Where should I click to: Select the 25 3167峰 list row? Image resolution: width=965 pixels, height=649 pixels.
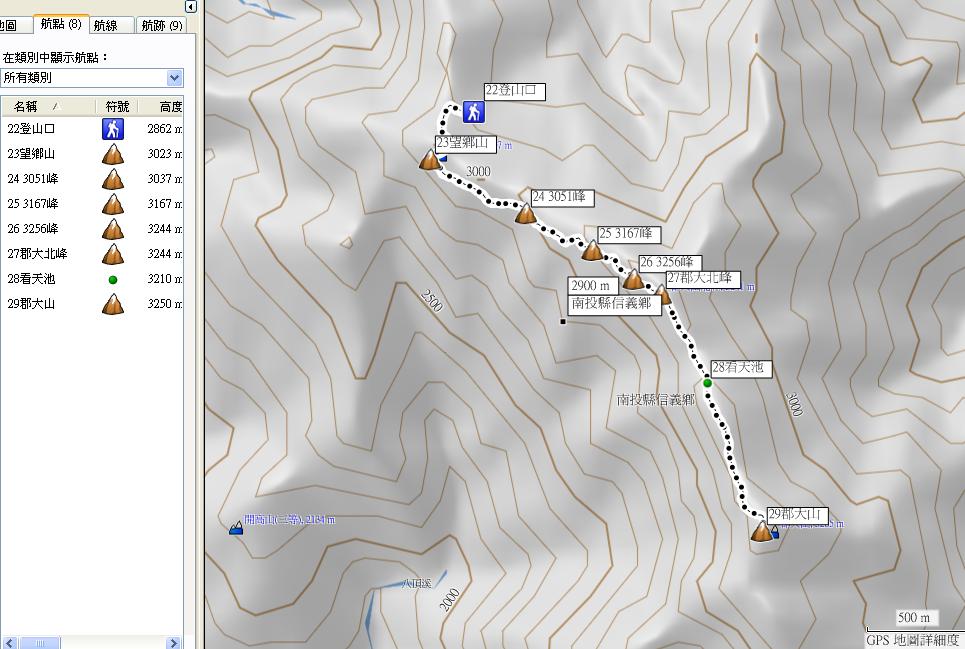click(x=92, y=204)
